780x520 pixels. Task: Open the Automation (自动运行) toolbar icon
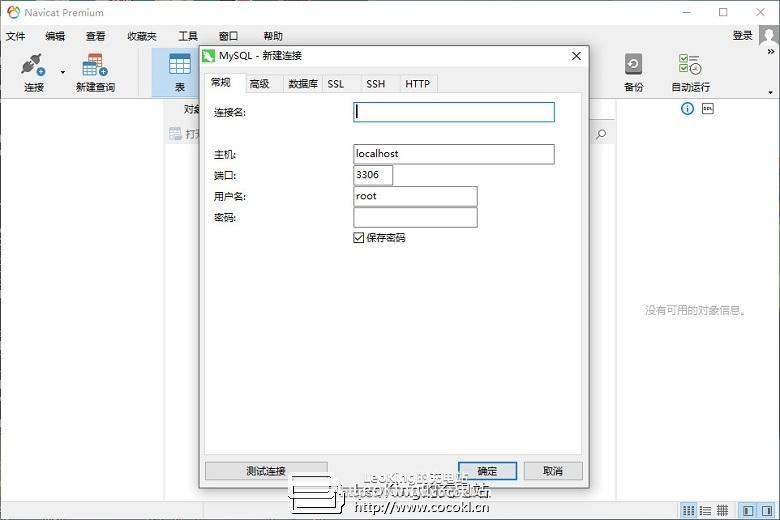point(689,65)
